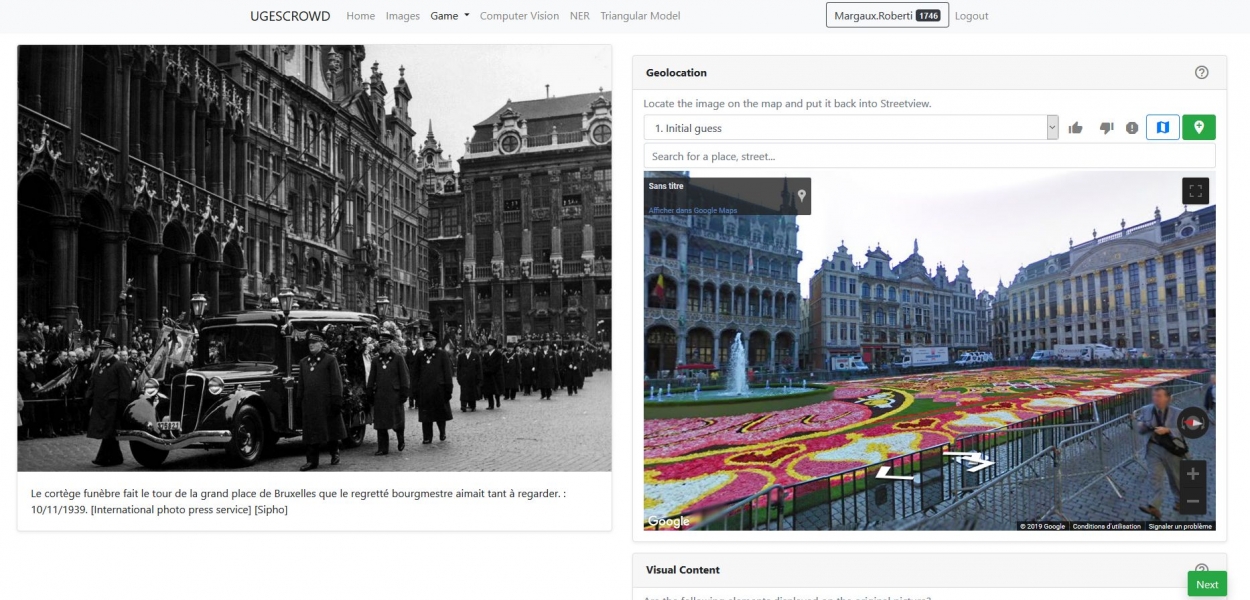Click the thumbs down rating icon
Viewport: 1250px width, 600px height.
tap(1106, 128)
